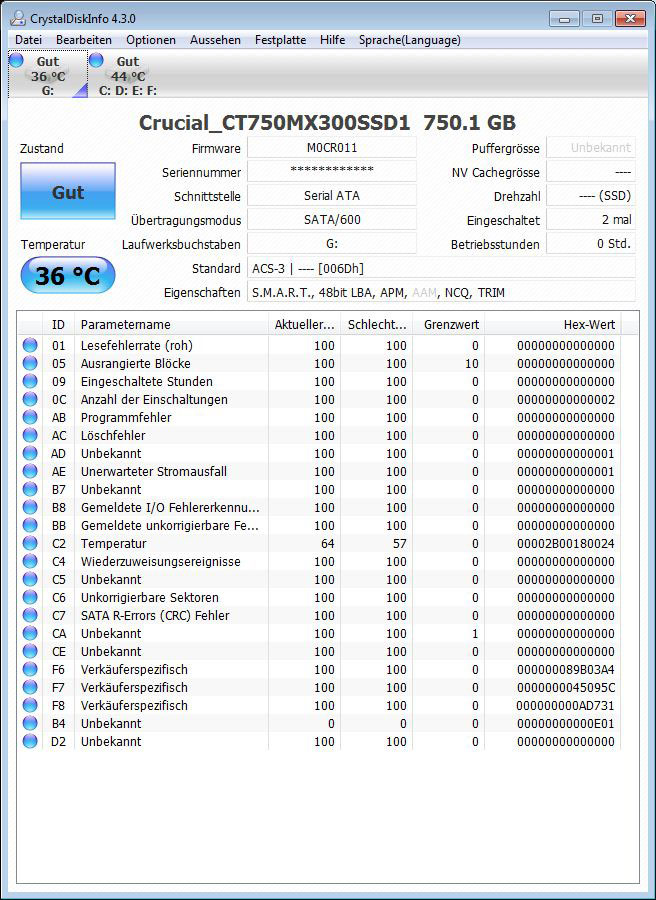
Task: Click status orb for SATA R-Errors (CRC) Fehler
Action: tap(30, 615)
